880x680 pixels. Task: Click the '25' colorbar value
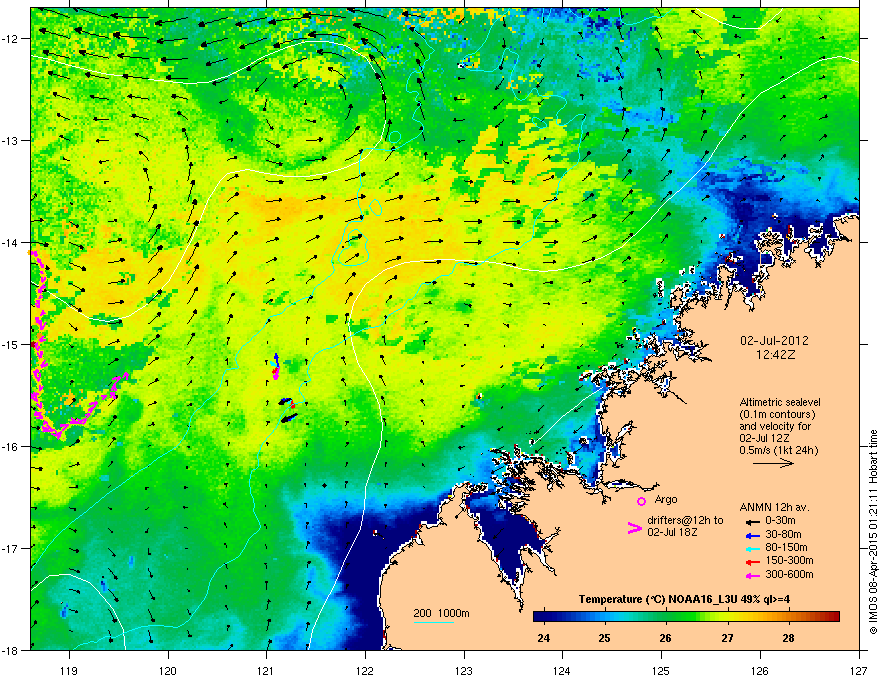(x=604, y=638)
